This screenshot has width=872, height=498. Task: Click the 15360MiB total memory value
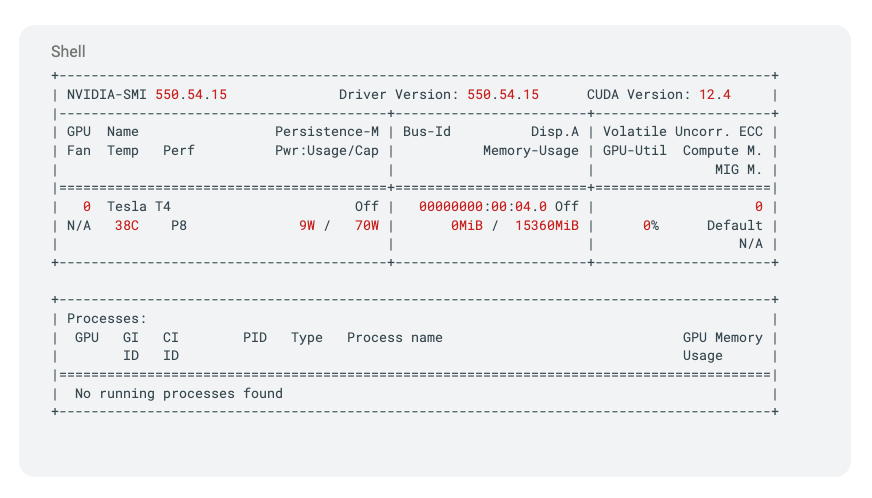(x=546, y=226)
